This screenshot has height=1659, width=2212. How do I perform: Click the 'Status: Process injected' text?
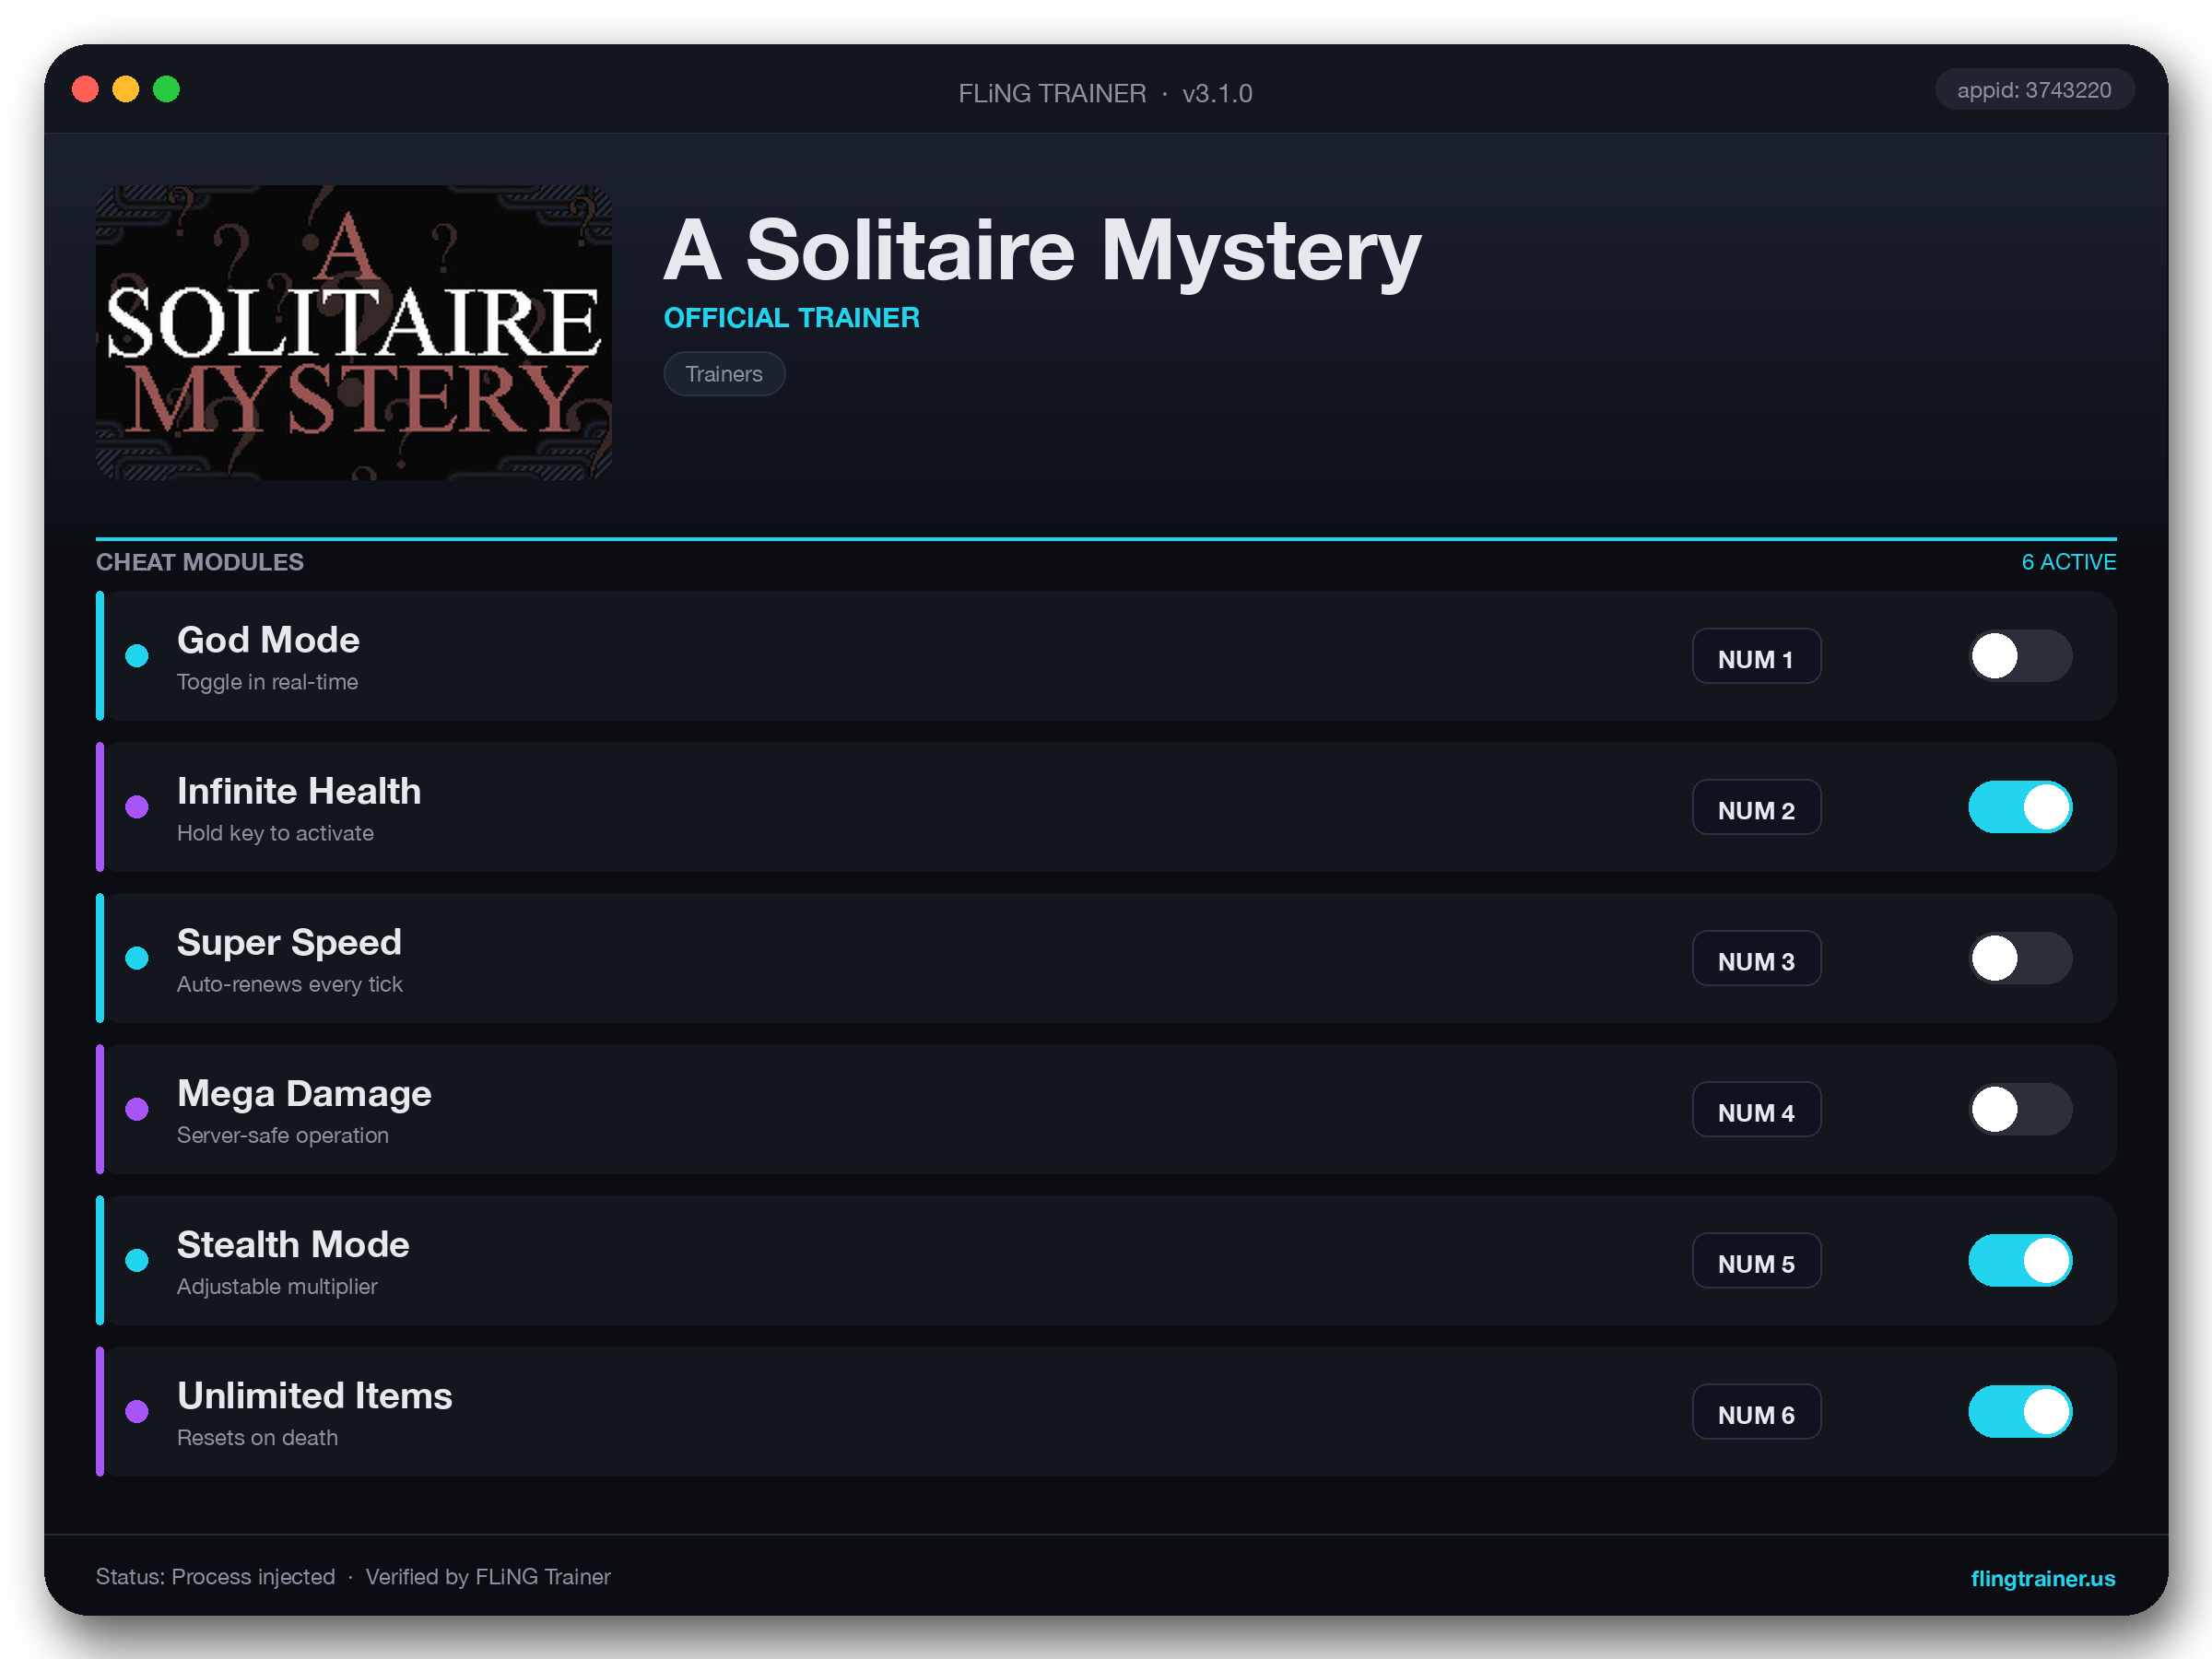[215, 1577]
